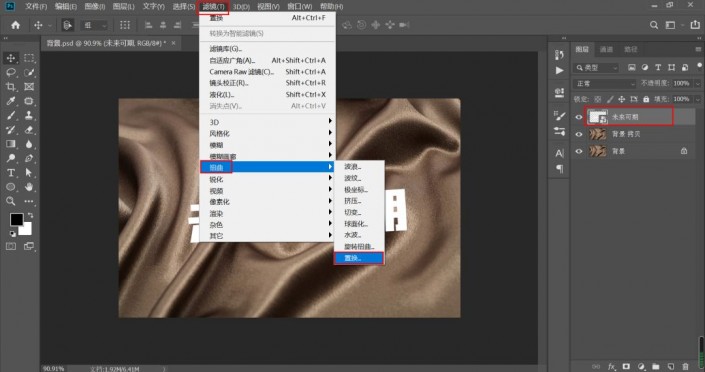Select the Eyedropper tool
Screen dimensions: 705x372
11,101
